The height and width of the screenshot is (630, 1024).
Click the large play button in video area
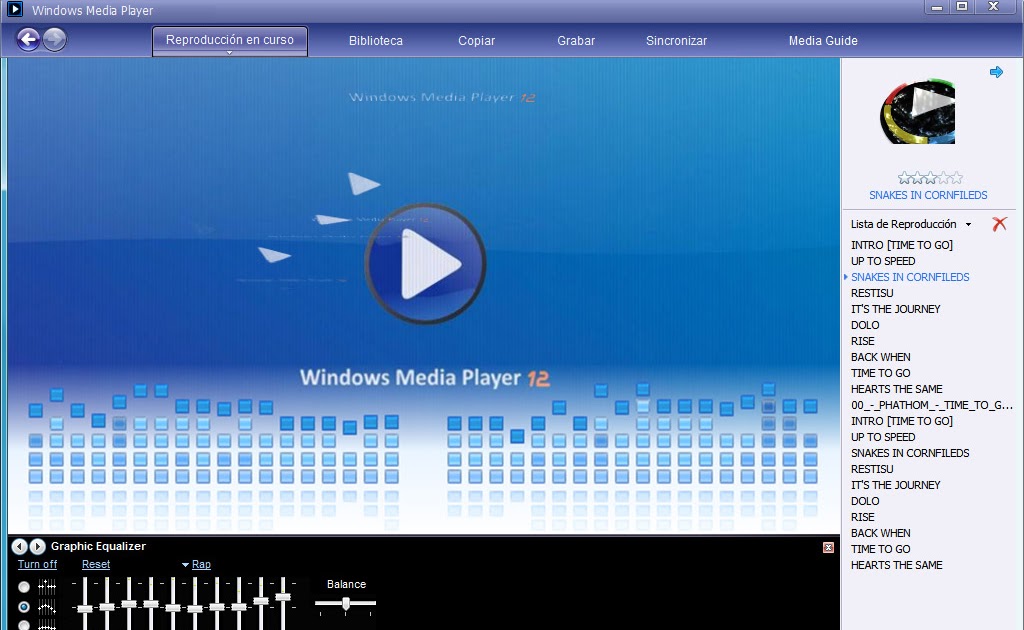[x=425, y=264]
